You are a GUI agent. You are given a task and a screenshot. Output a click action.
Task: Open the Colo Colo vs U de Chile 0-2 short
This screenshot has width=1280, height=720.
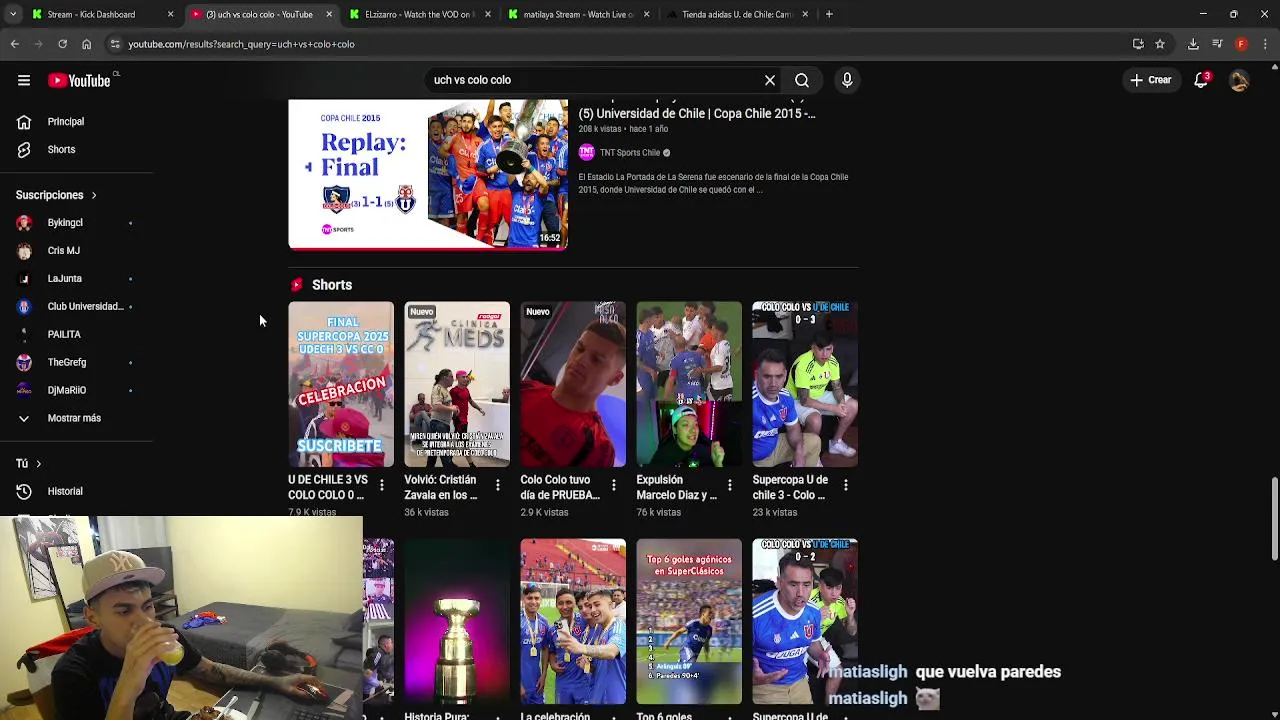805,622
